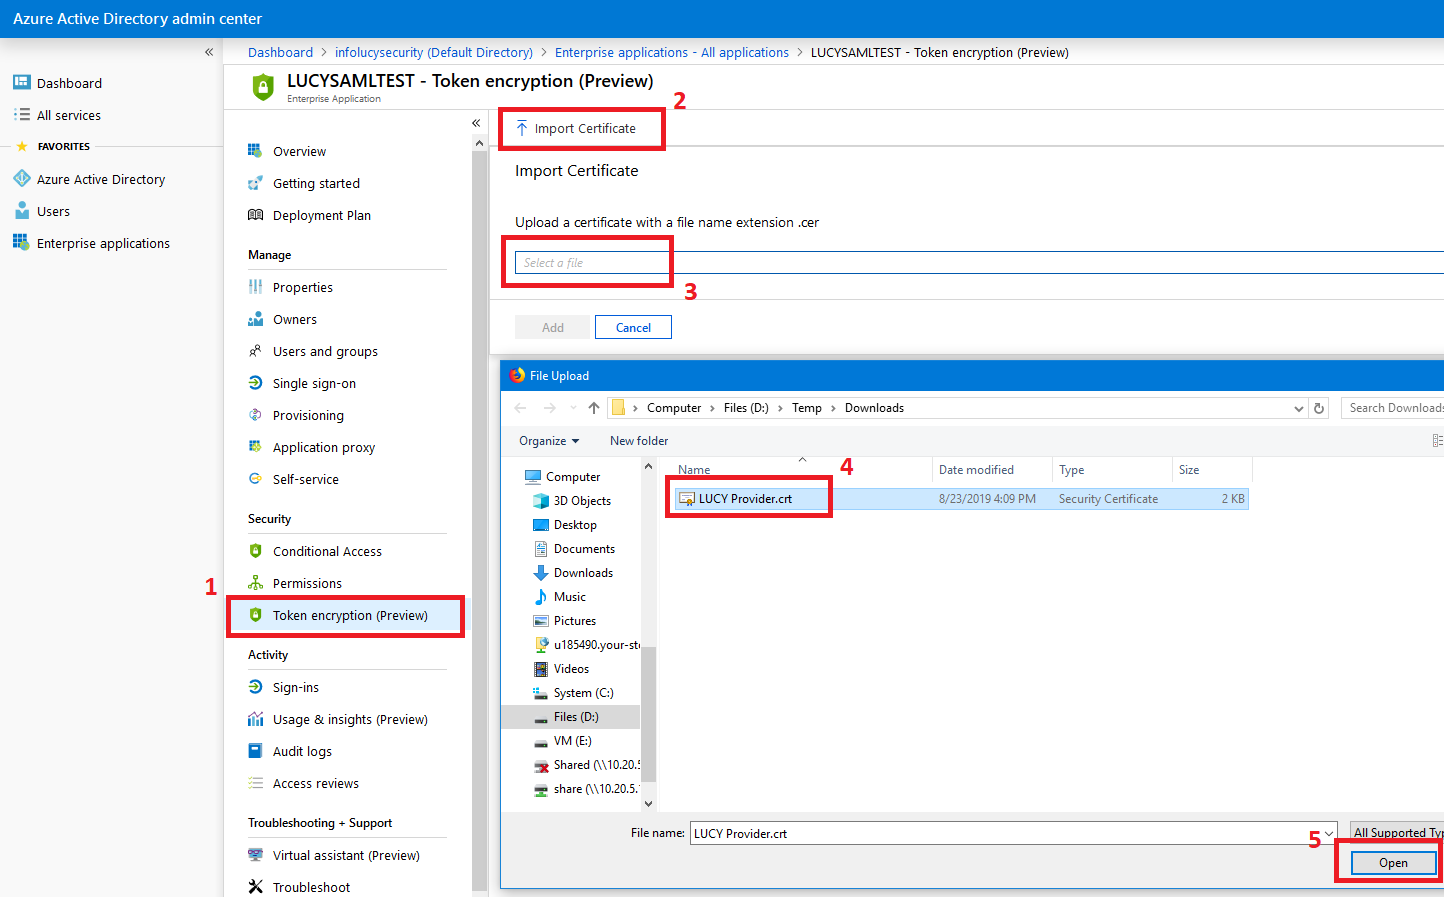Open recent locations dropdown arrow

[x=573, y=408]
